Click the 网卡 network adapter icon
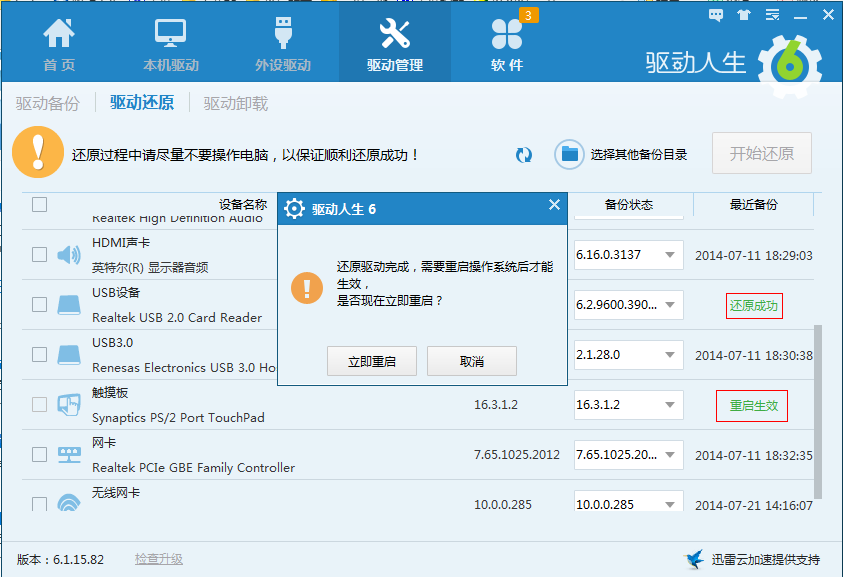843x577 pixels. pos(69,455)
